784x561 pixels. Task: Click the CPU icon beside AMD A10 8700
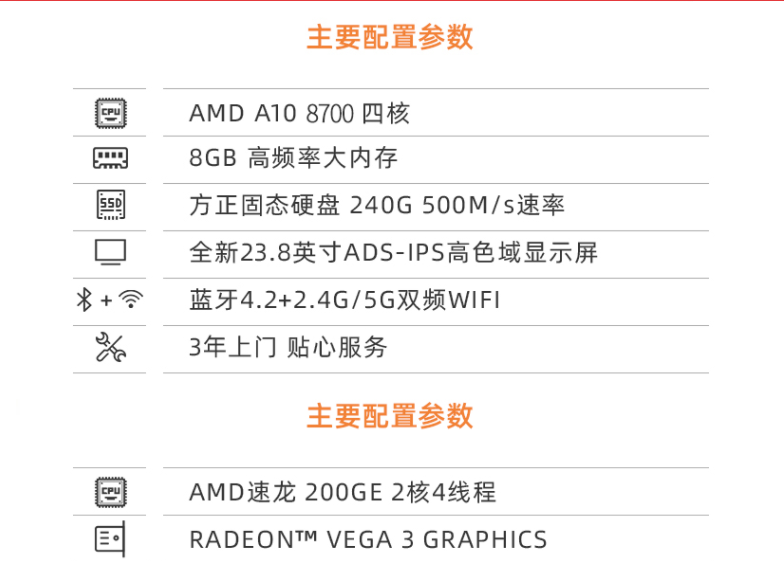coord(110,113)
